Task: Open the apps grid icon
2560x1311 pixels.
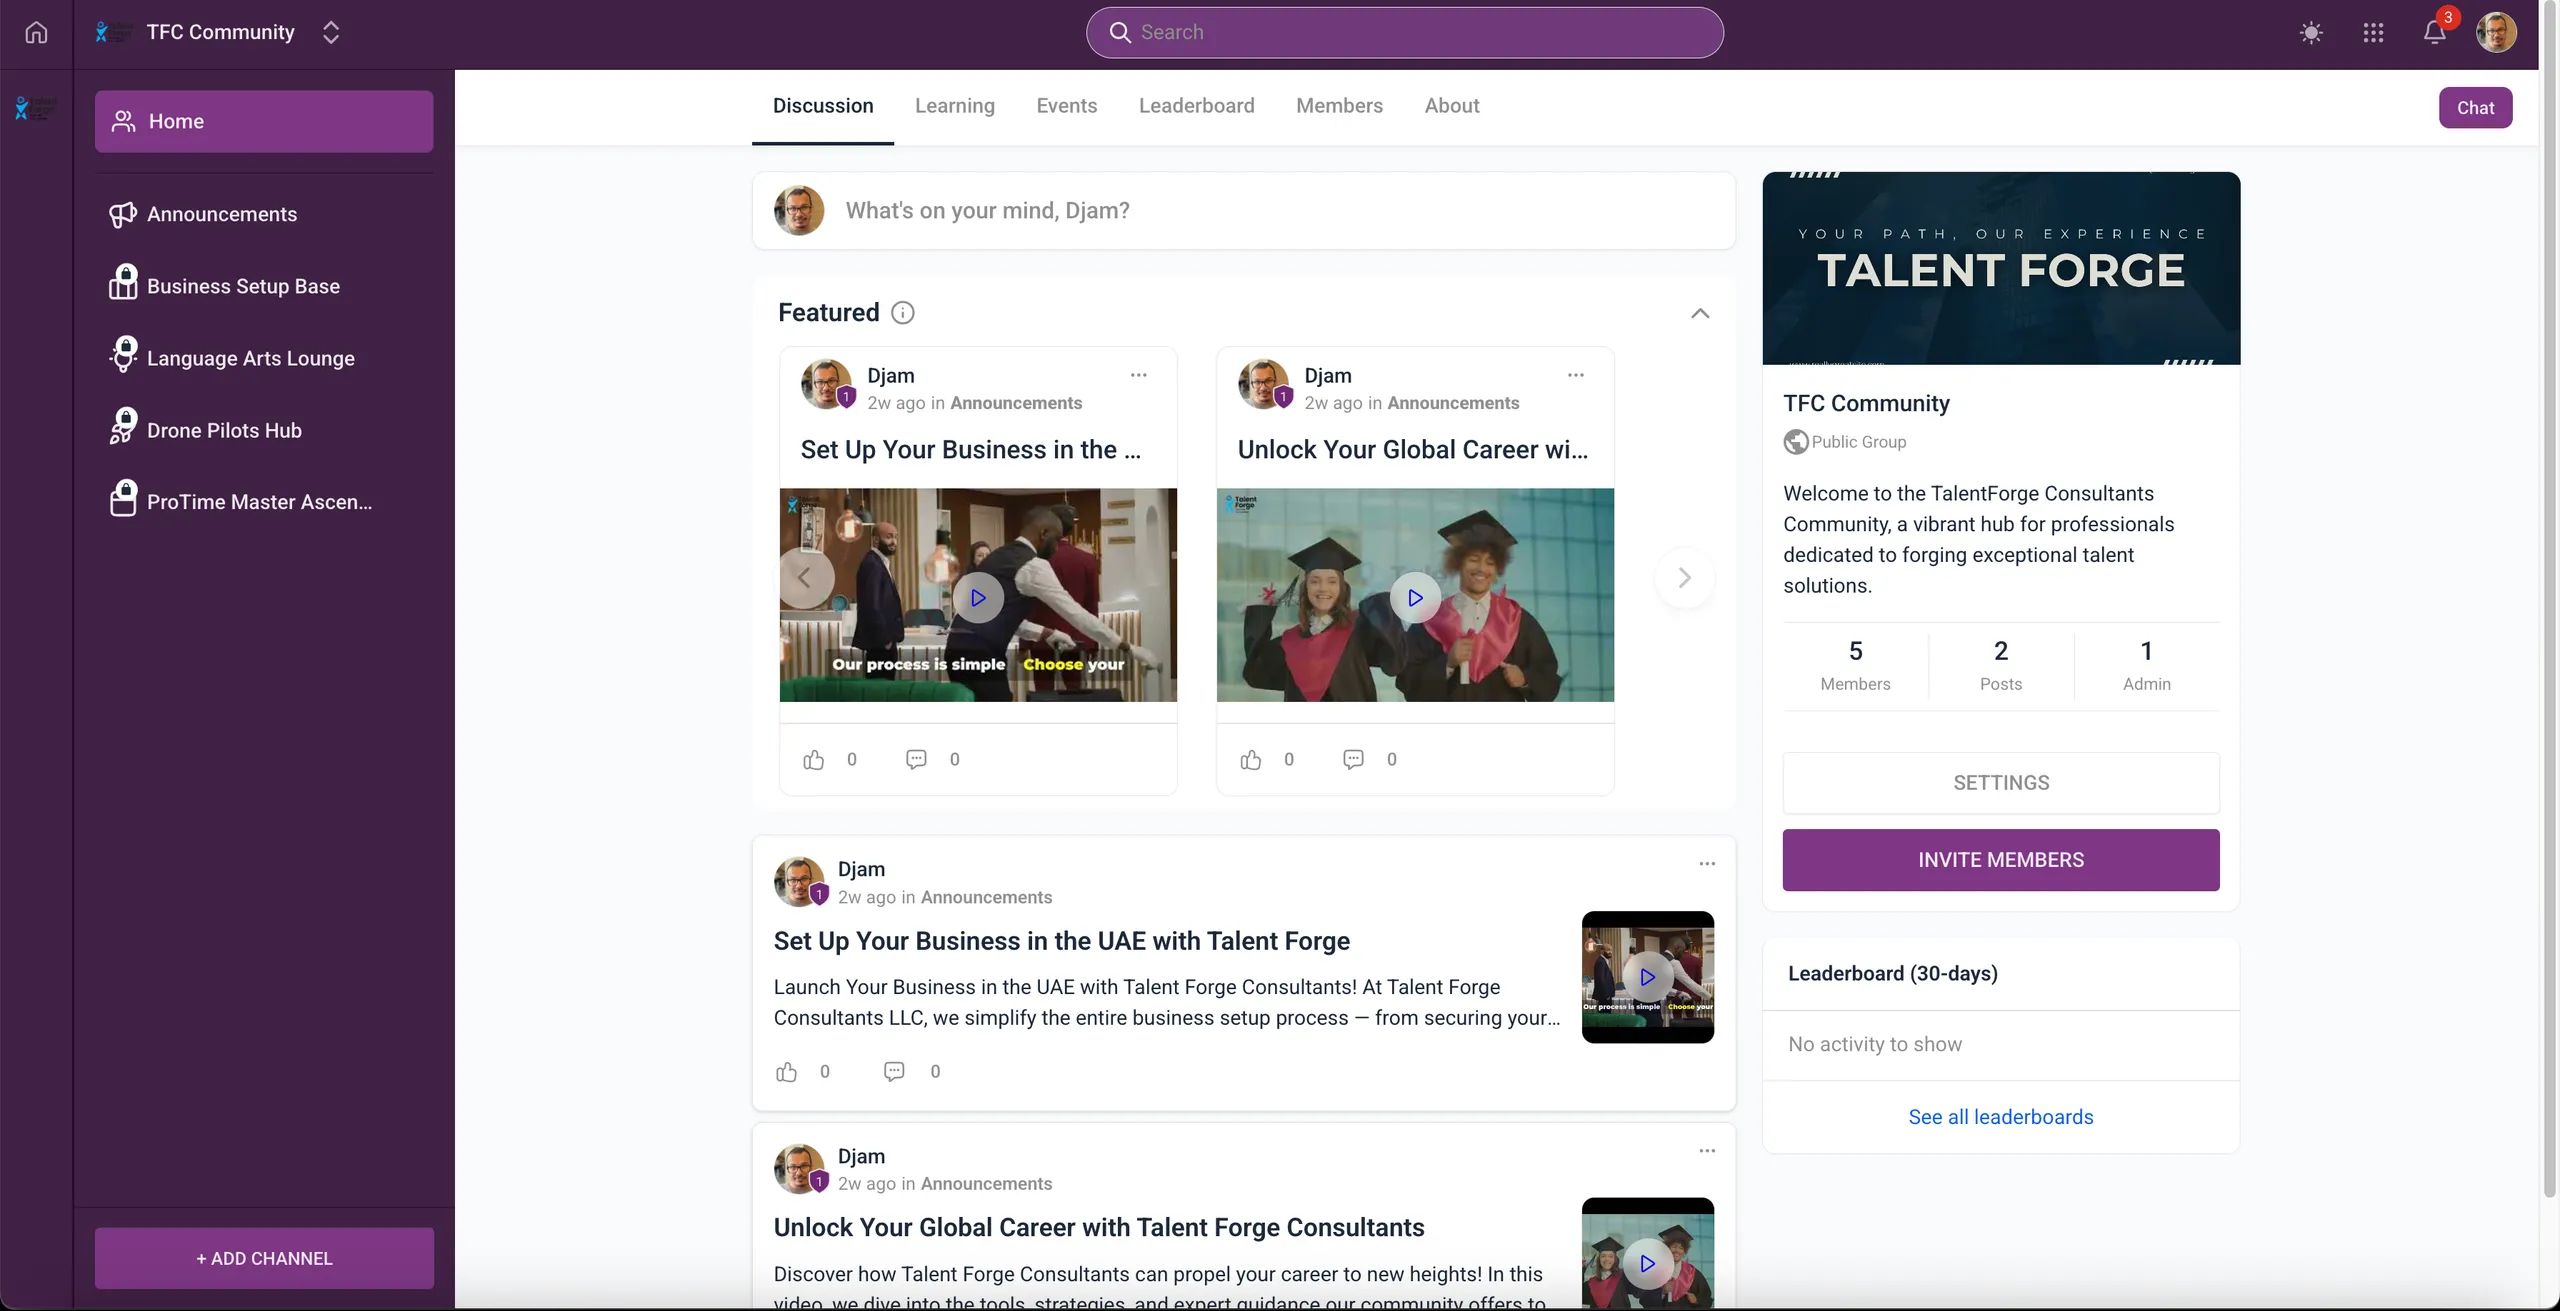Action: coord(2373,33)
